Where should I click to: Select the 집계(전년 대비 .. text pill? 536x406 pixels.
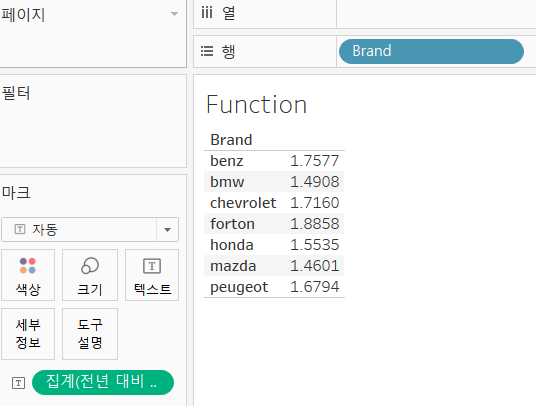tap(103, 382)
